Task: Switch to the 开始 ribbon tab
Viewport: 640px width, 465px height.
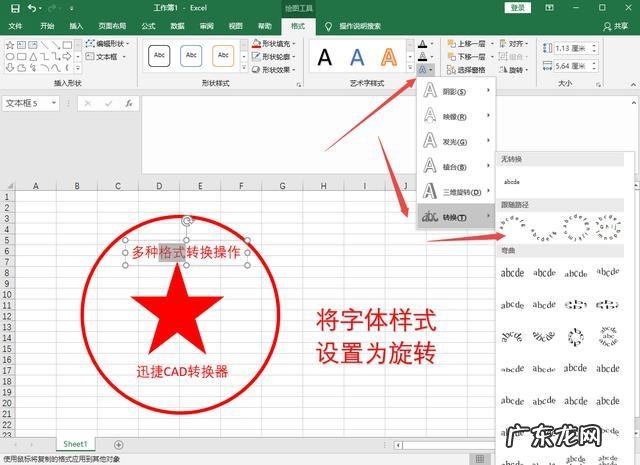Action: [47, 26]
